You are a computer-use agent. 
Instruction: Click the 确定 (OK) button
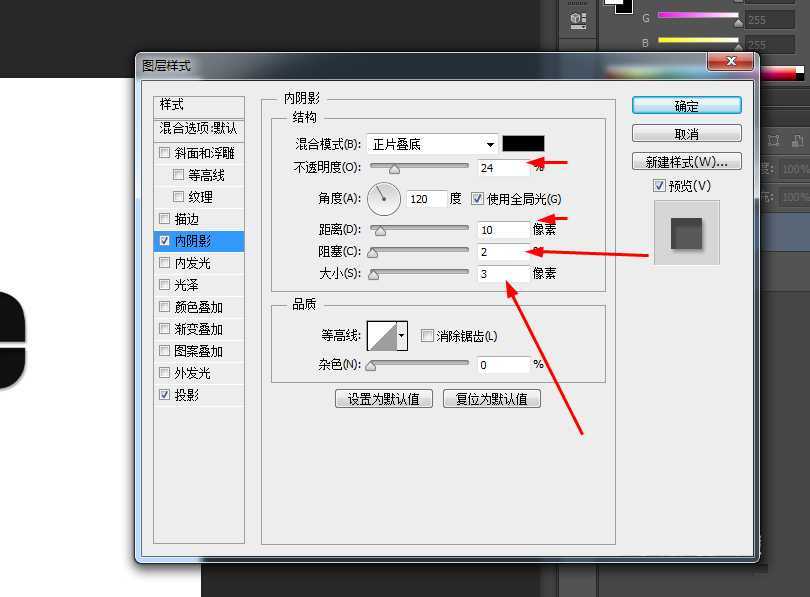coord(686,104)
